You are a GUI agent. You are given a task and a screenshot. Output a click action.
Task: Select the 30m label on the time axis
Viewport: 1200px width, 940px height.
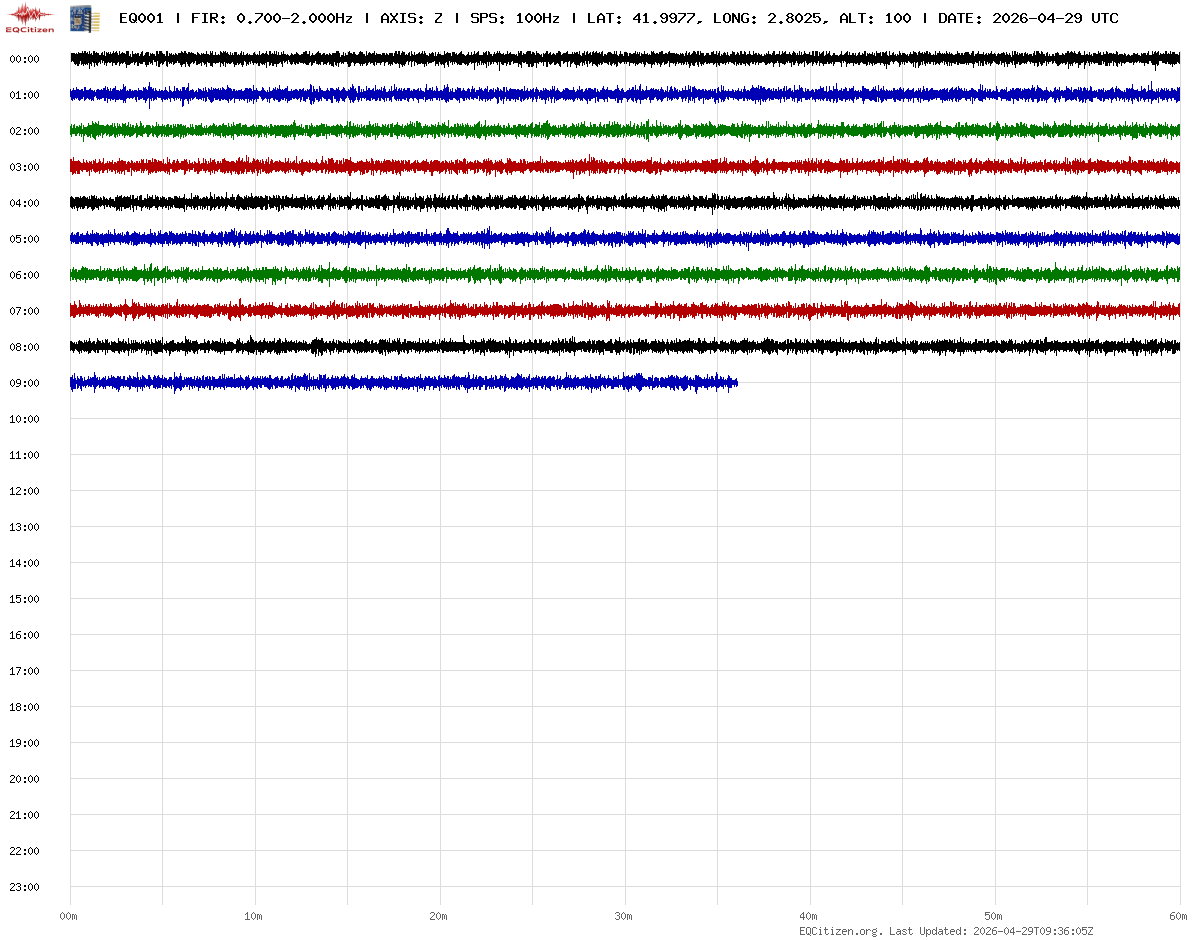pyautogui.click(x=624, y=917)
